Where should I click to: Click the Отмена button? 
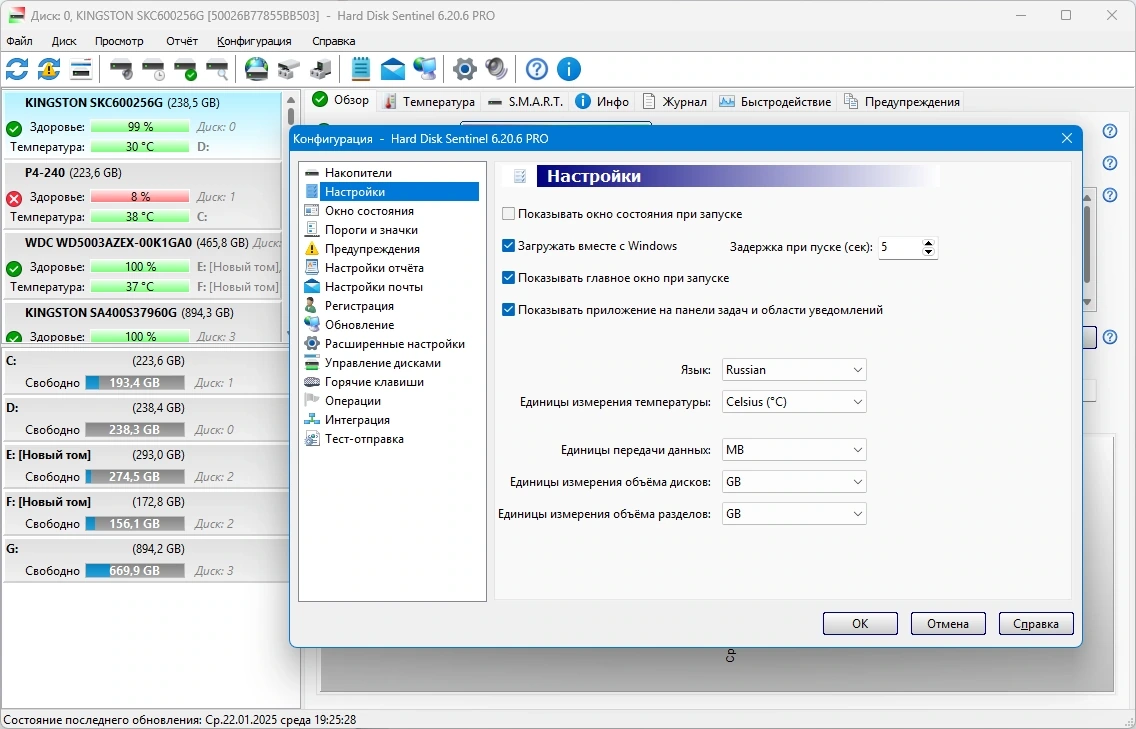(948, 623)
